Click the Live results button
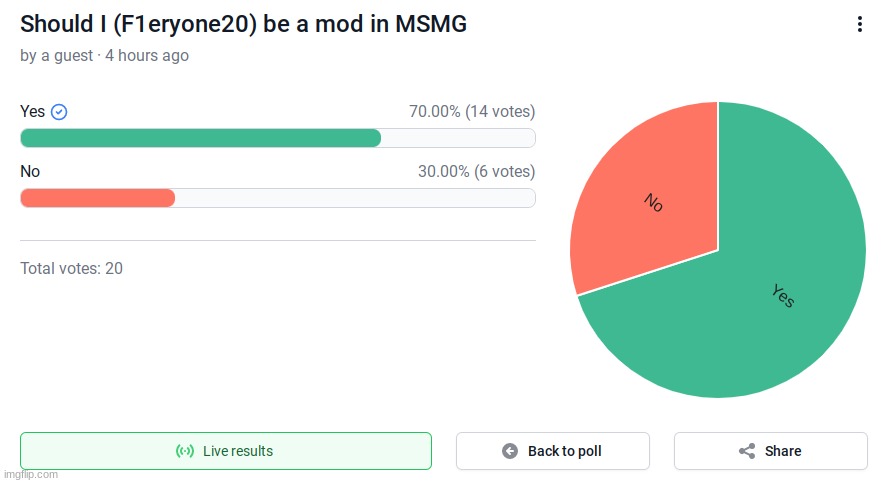886x483 pixels. coord(226,451)
